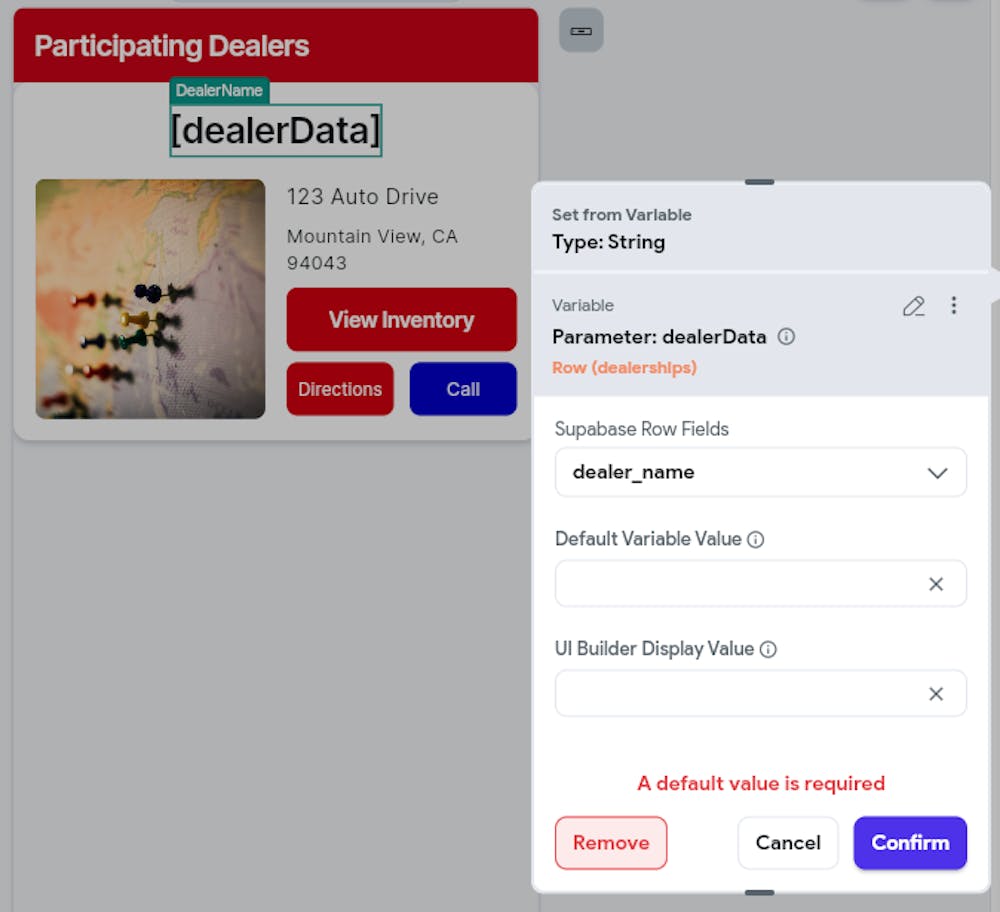Viewport: 1000px width, 912px height.
Task: Click the gray widget icon above canvas
Action: tap(581, 31)
